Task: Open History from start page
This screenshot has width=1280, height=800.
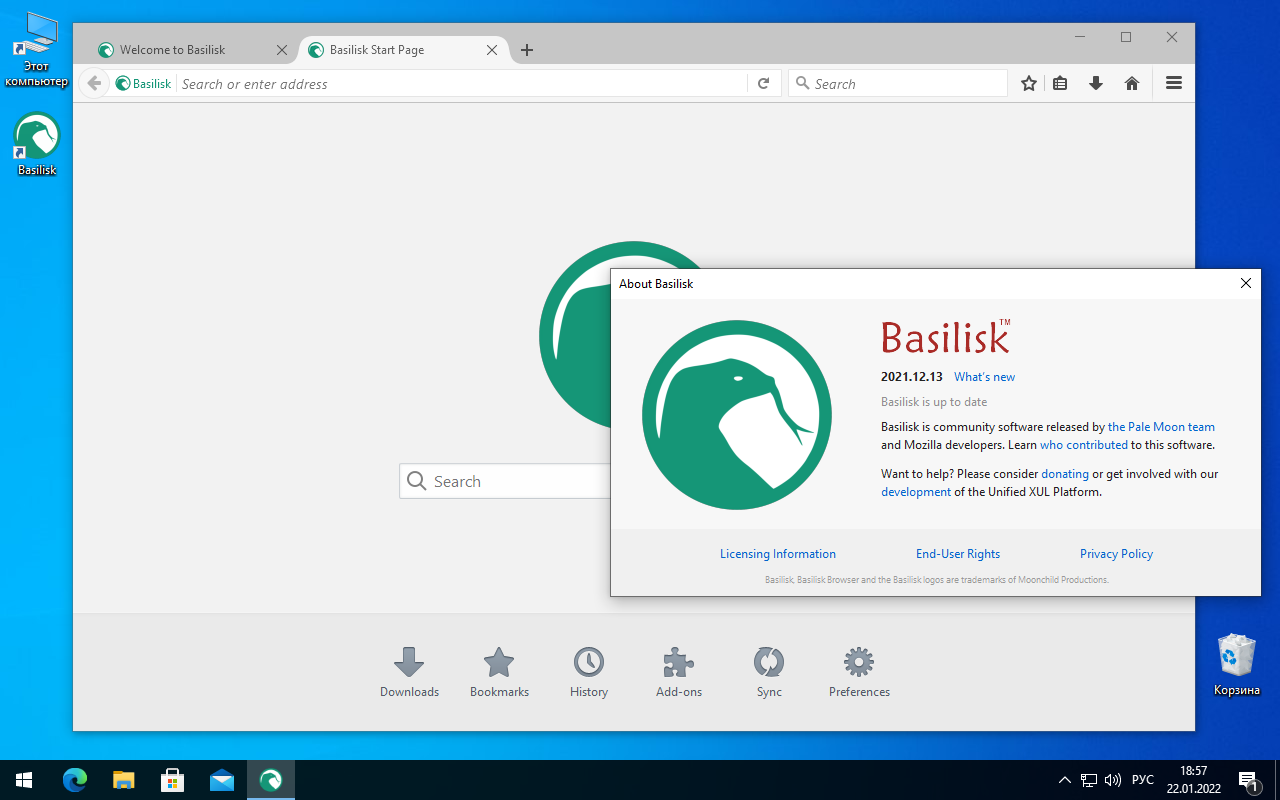Action: pos(589,672)
